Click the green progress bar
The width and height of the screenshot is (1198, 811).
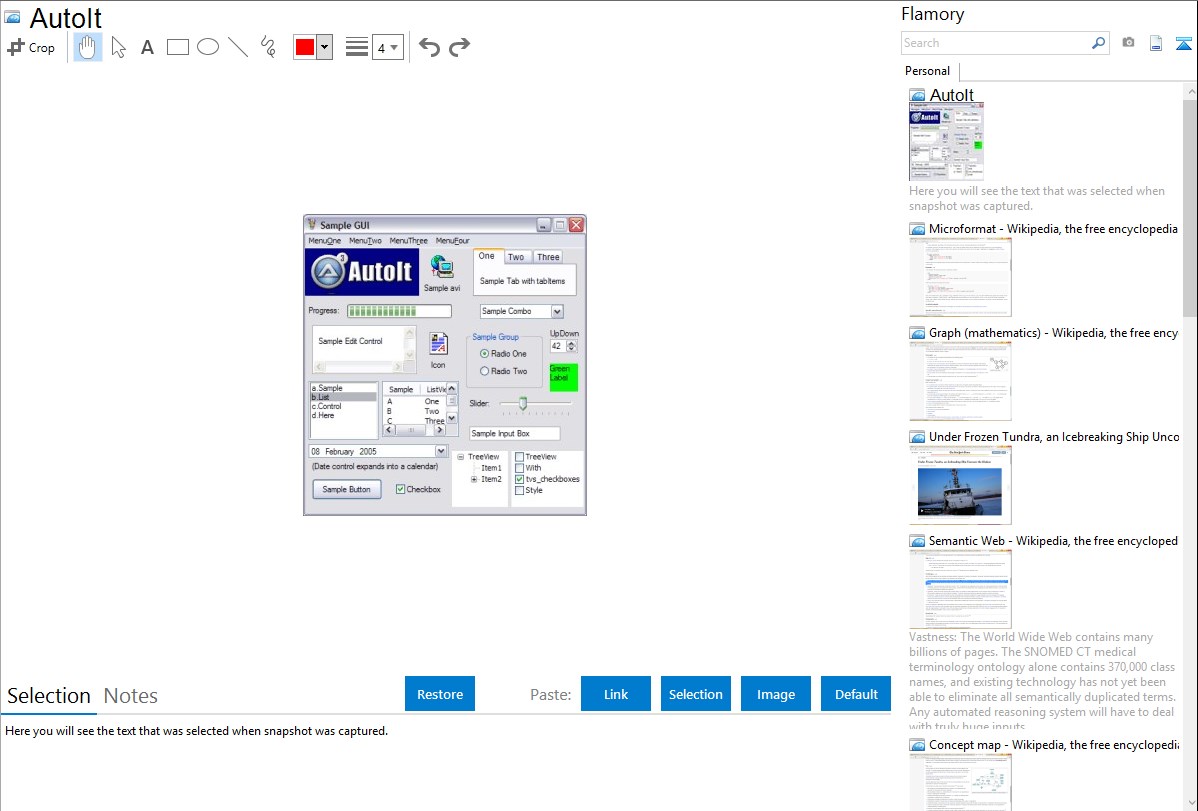[x=399, y=311]
